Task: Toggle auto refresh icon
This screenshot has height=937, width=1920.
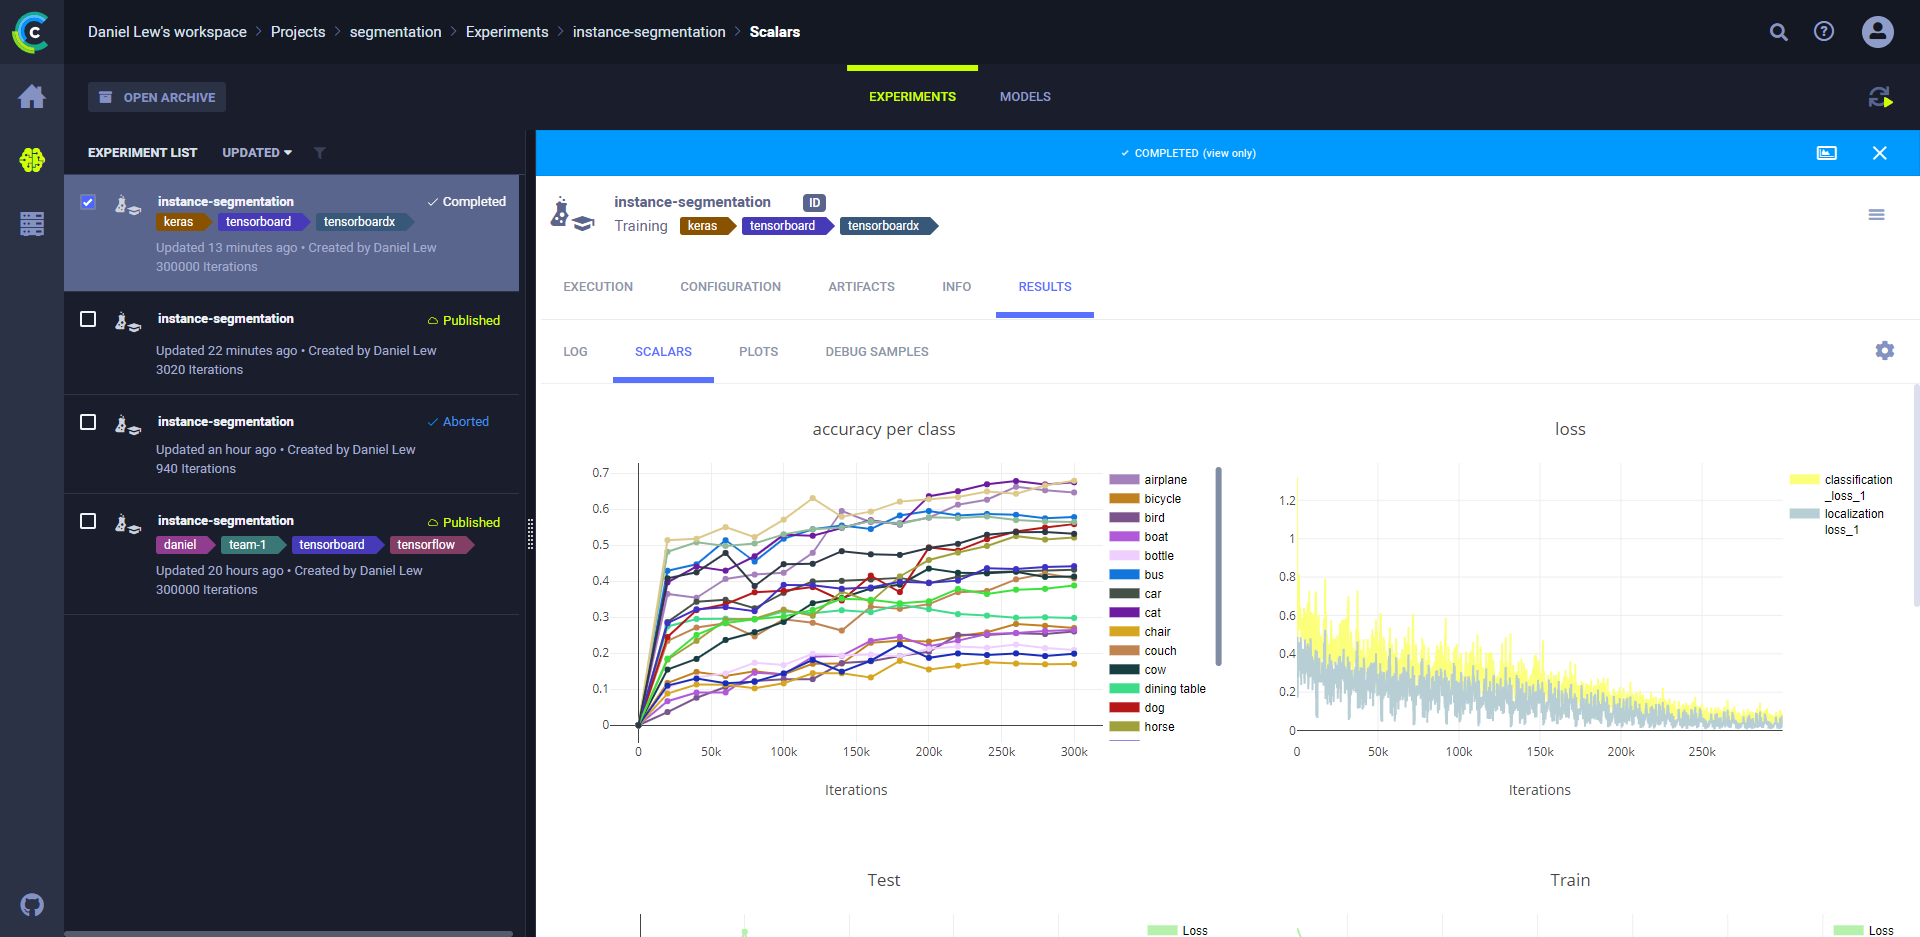Action: tap(1880, 97)
